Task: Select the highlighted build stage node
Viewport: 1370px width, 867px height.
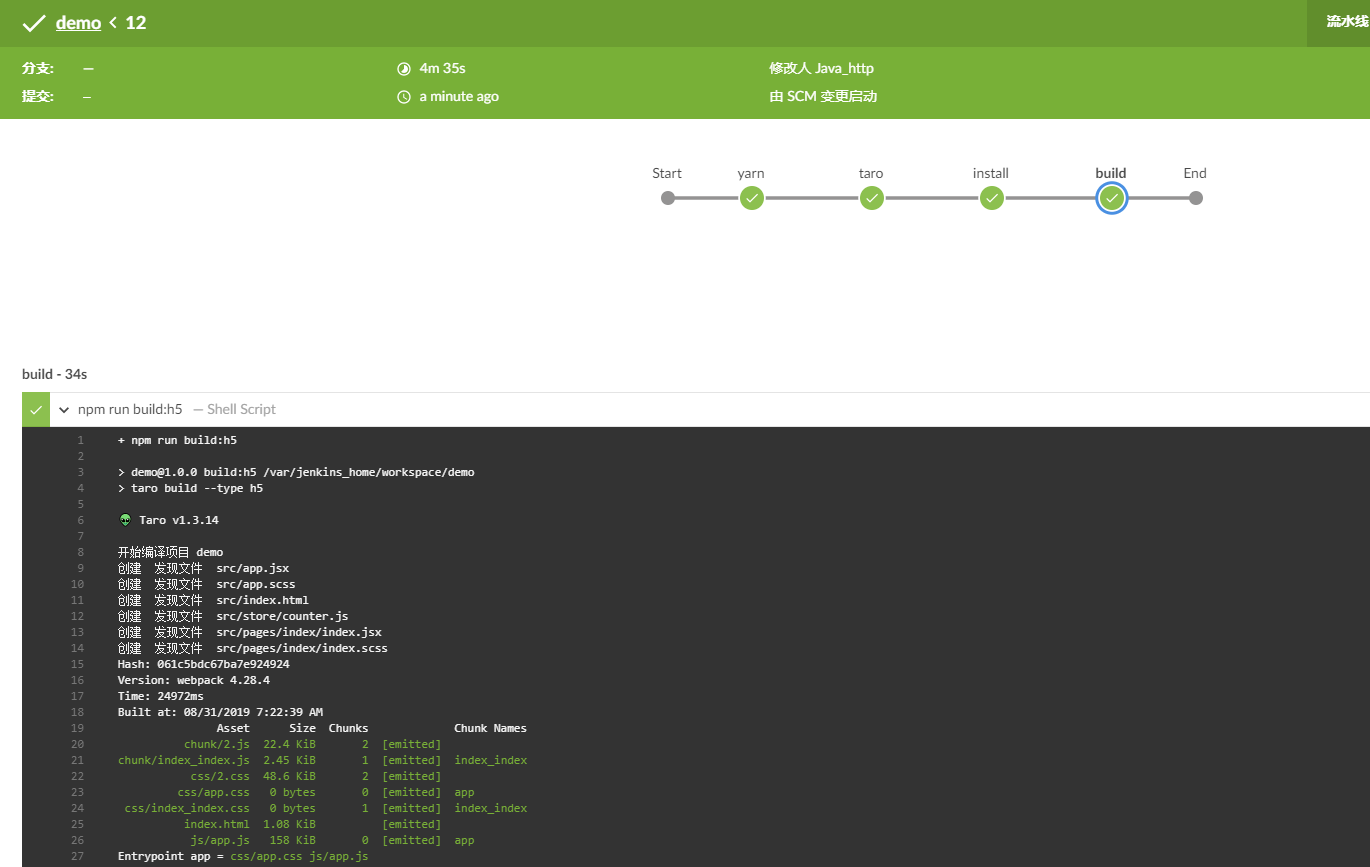Action: pos(1112,198)
